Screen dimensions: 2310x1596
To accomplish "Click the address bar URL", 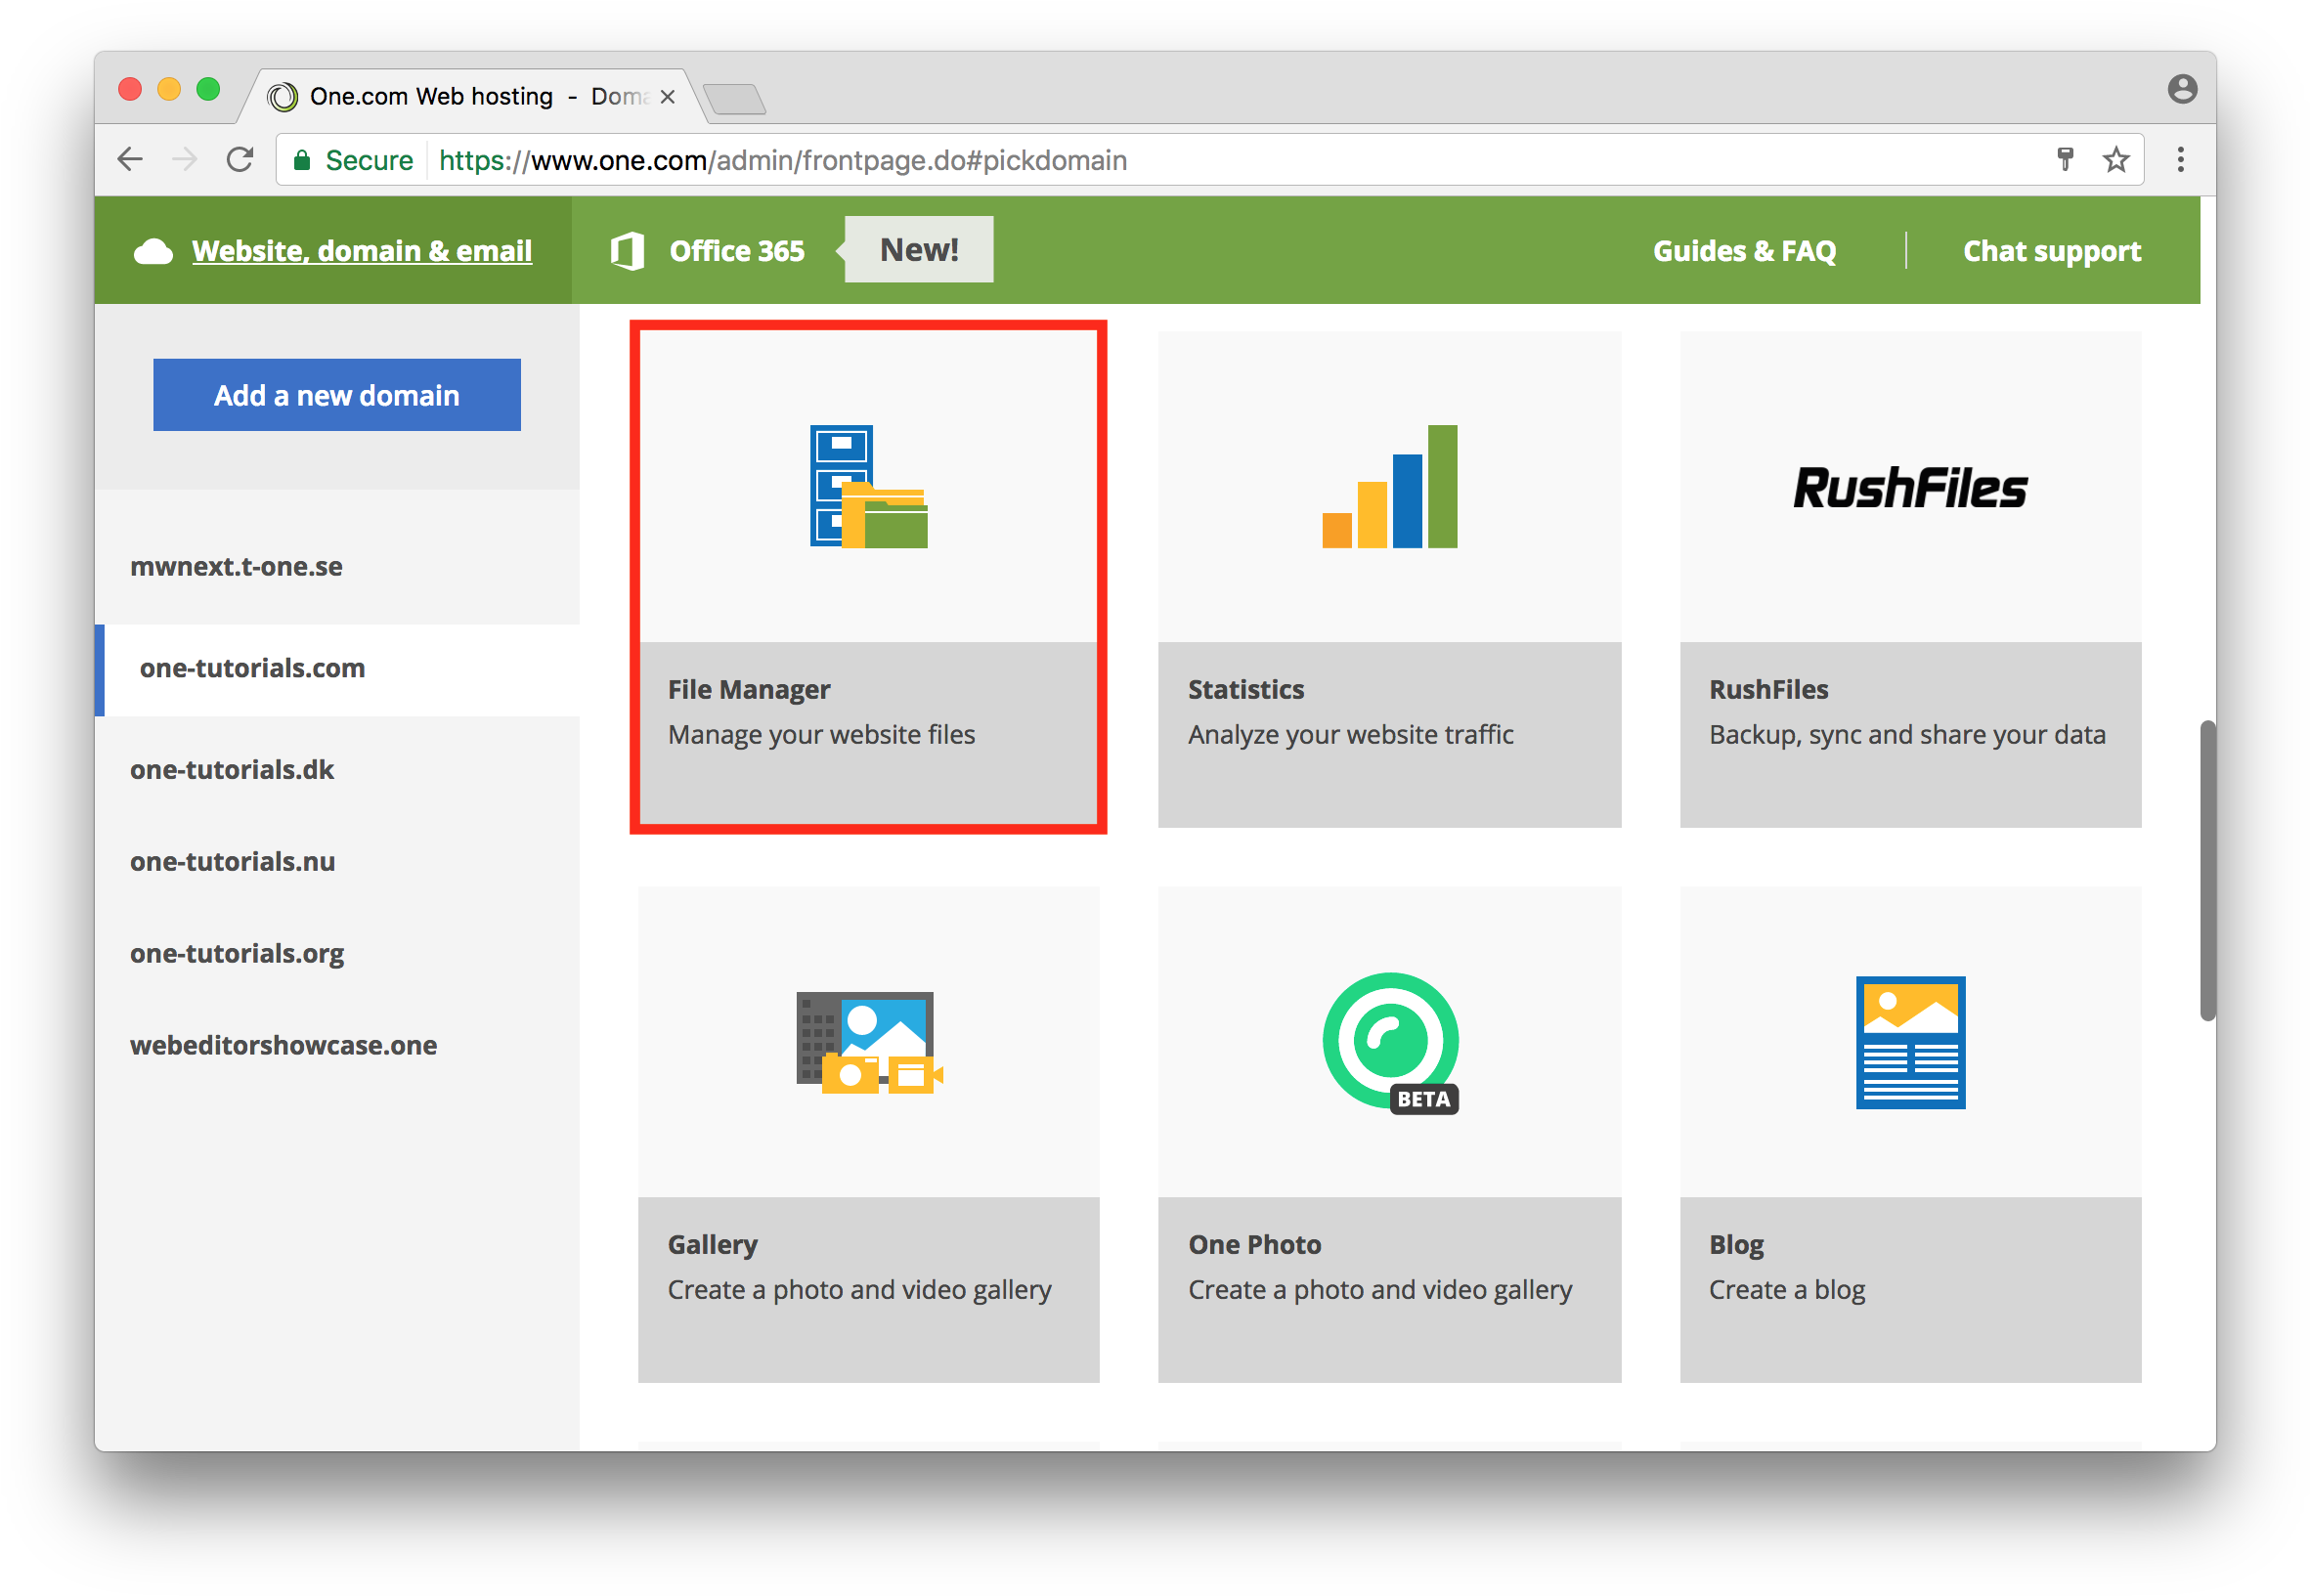I will pos(783,160).
